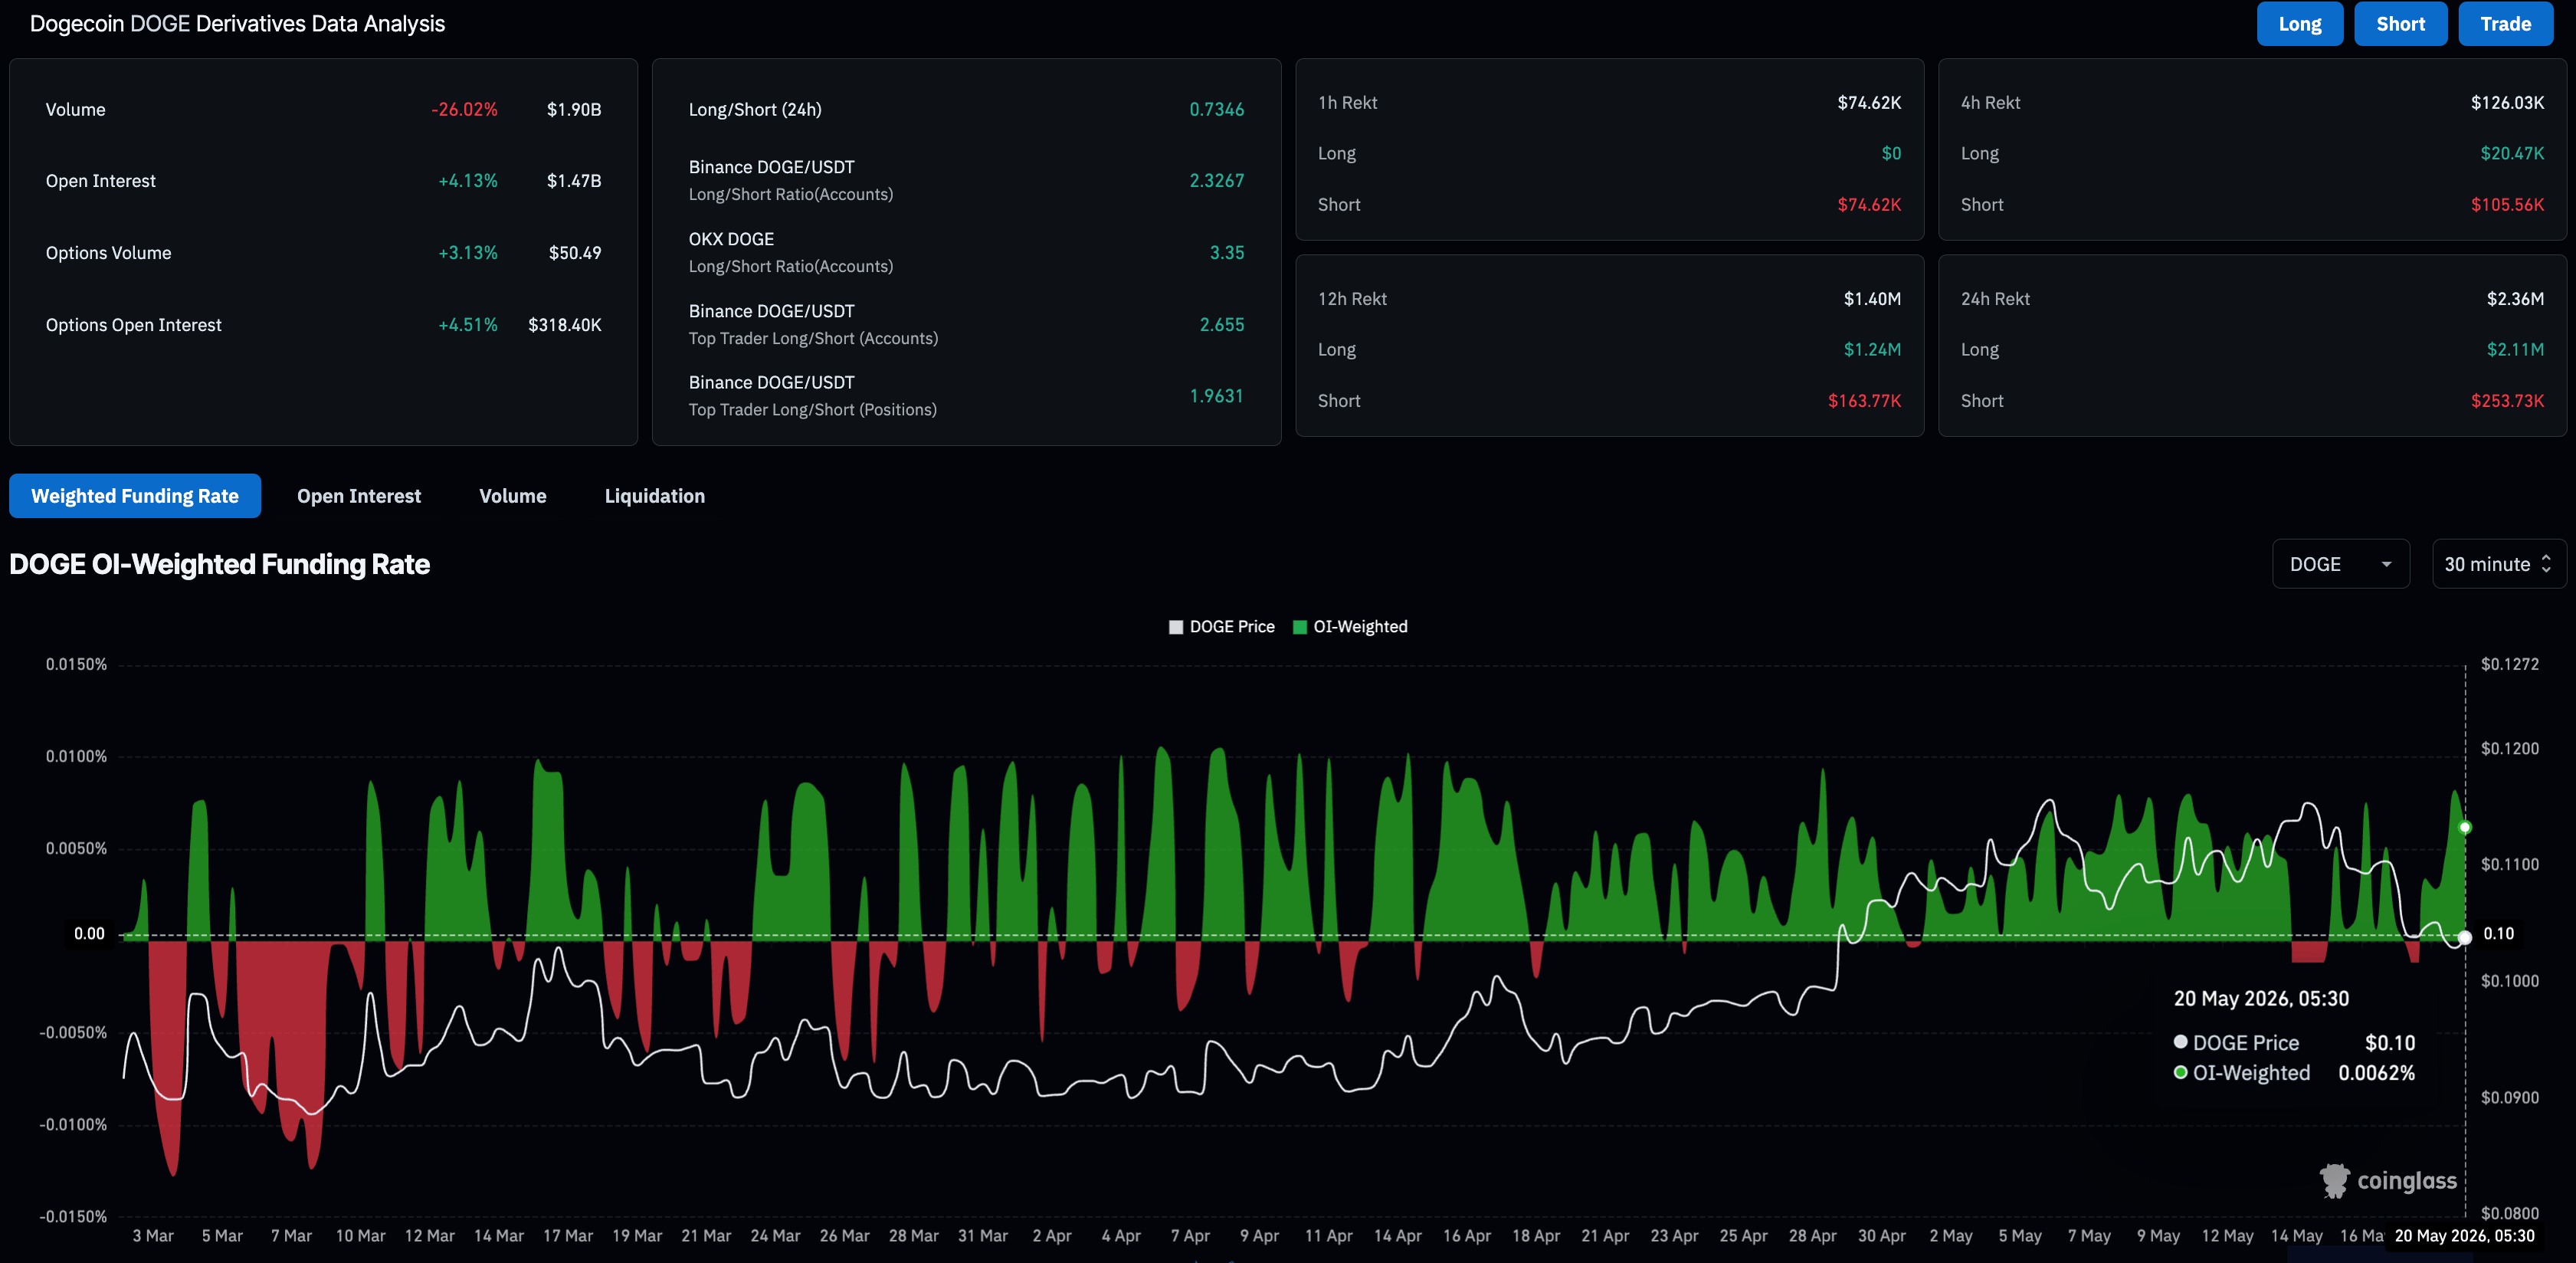Click the 20 May 2026, 05:30 axis date label

point(2464,1236)
